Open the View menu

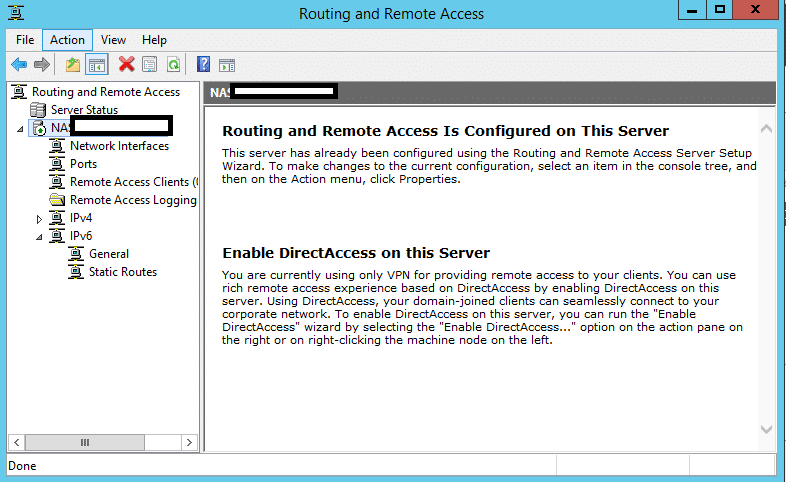113,40
